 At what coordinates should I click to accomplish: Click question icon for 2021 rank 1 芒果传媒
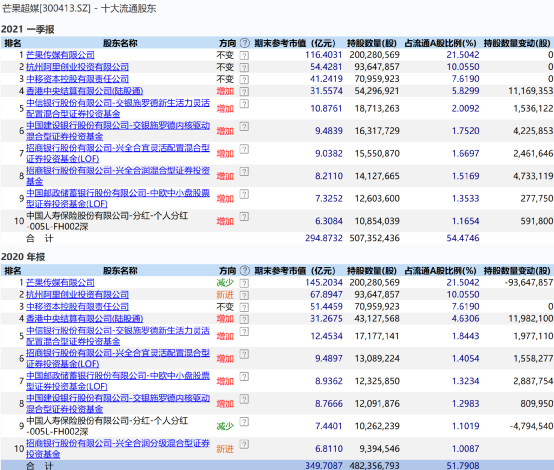pyautogui.click(x=244, y=55)
